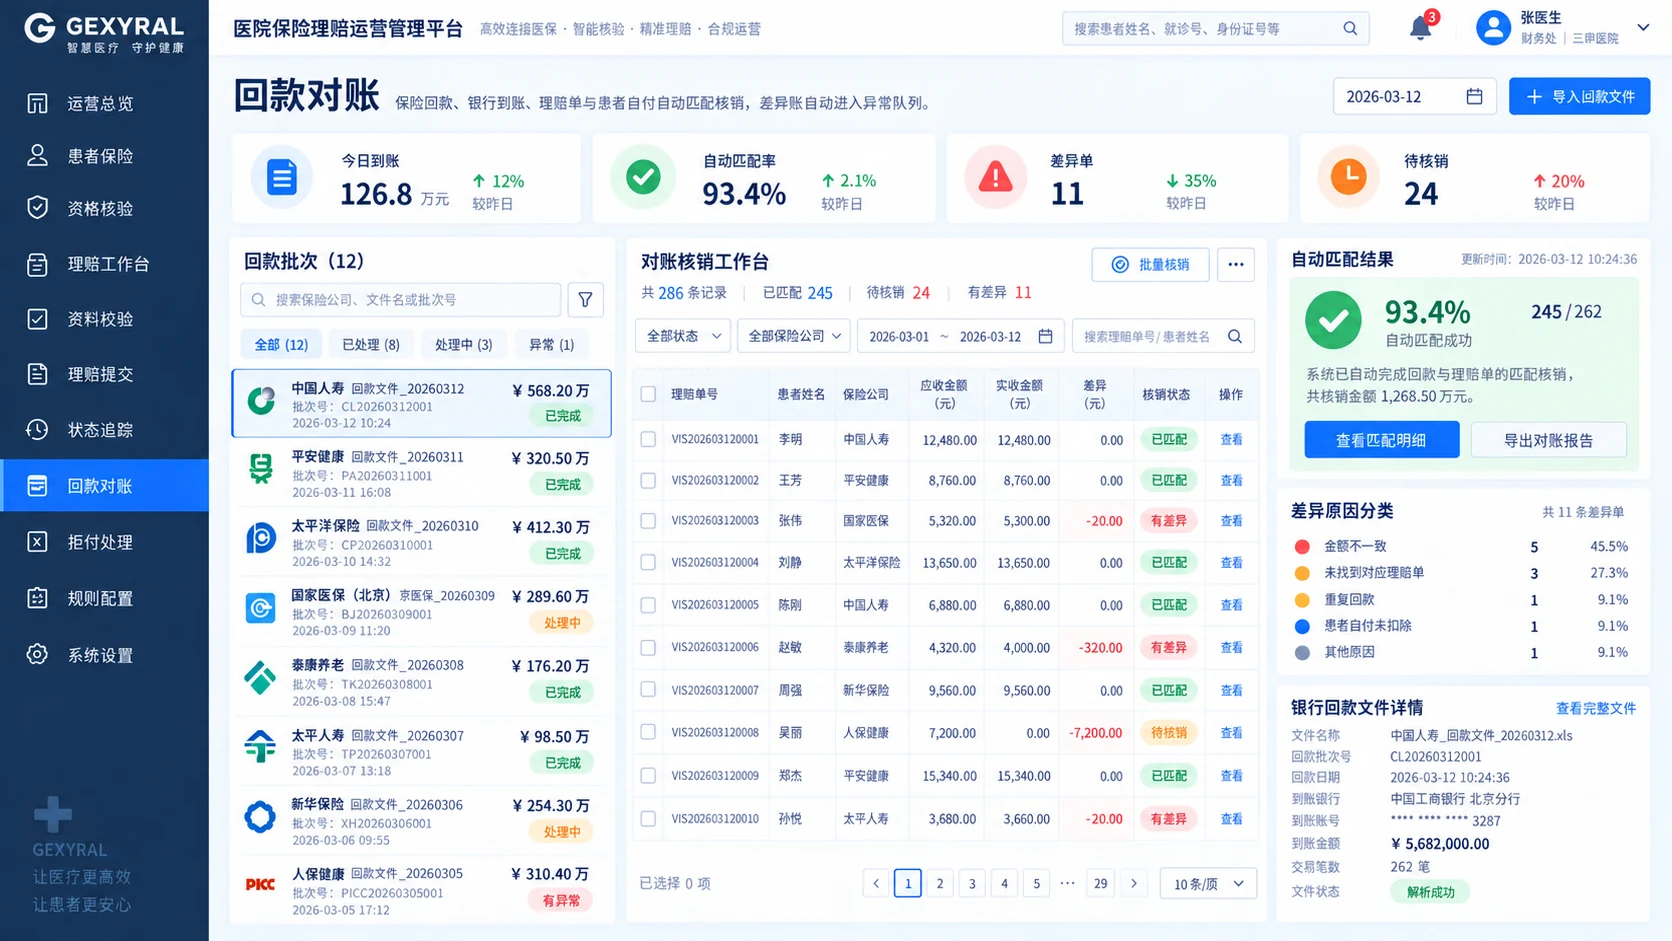Click the 查看匹配明细 button

tap(1381, 440)
